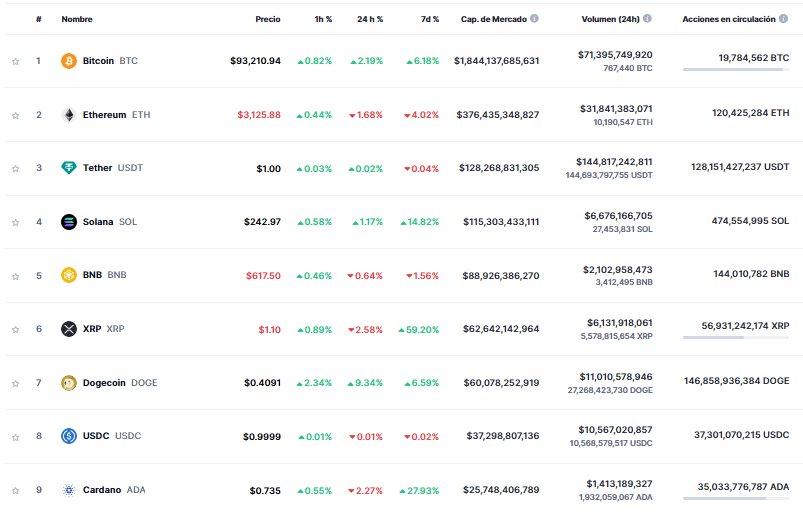Image resolution: width=803 pixels, height=512 pixels.
Task: Sort by the 24 h % column header
Action: pyautogui.click(x=370, y=19)
